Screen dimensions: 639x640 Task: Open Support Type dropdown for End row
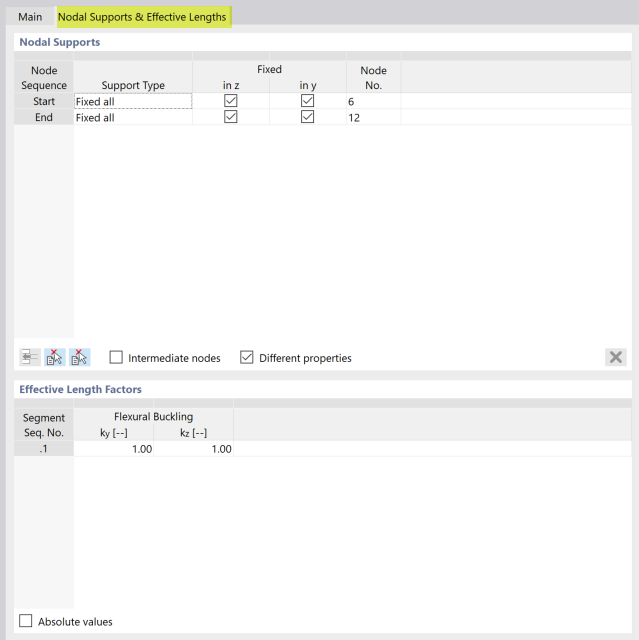[x=133, y=118]
